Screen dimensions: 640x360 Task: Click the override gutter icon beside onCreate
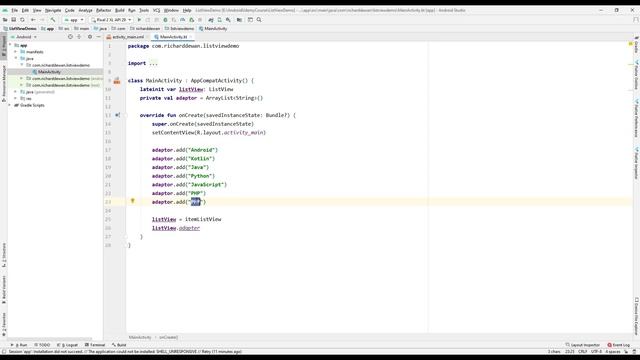tap(117, 115)
